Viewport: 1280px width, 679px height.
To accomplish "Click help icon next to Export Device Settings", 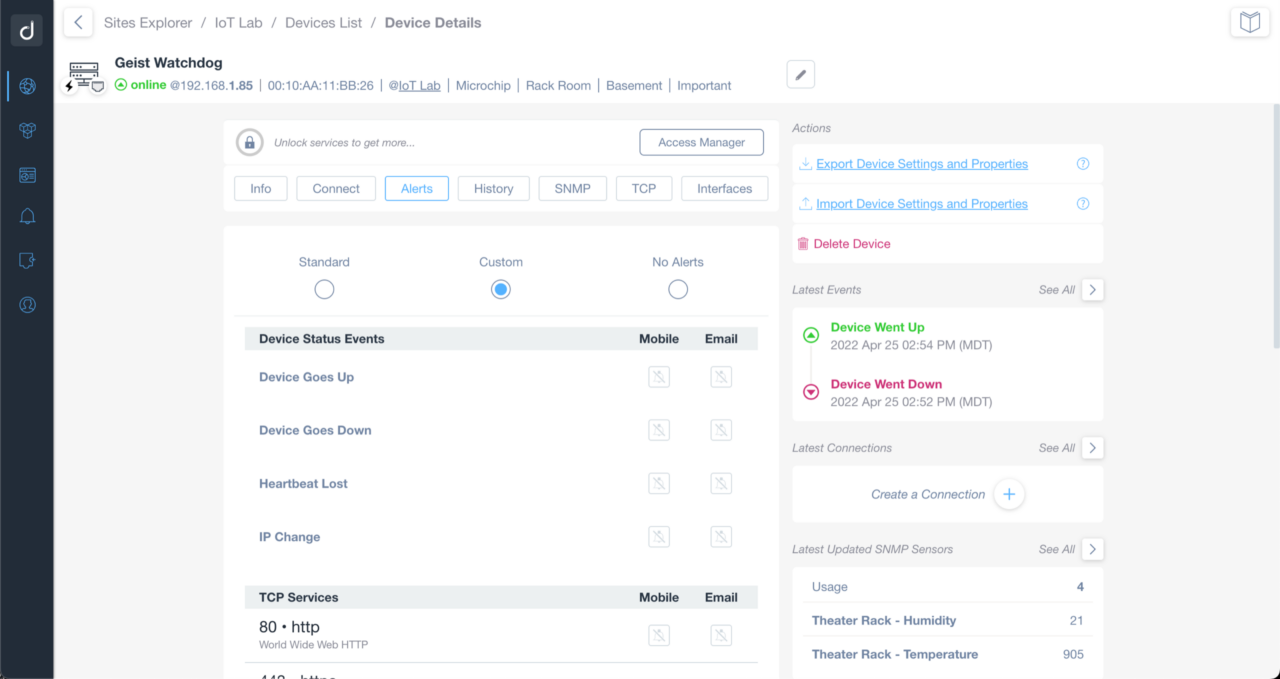I will click(1082, 164).
